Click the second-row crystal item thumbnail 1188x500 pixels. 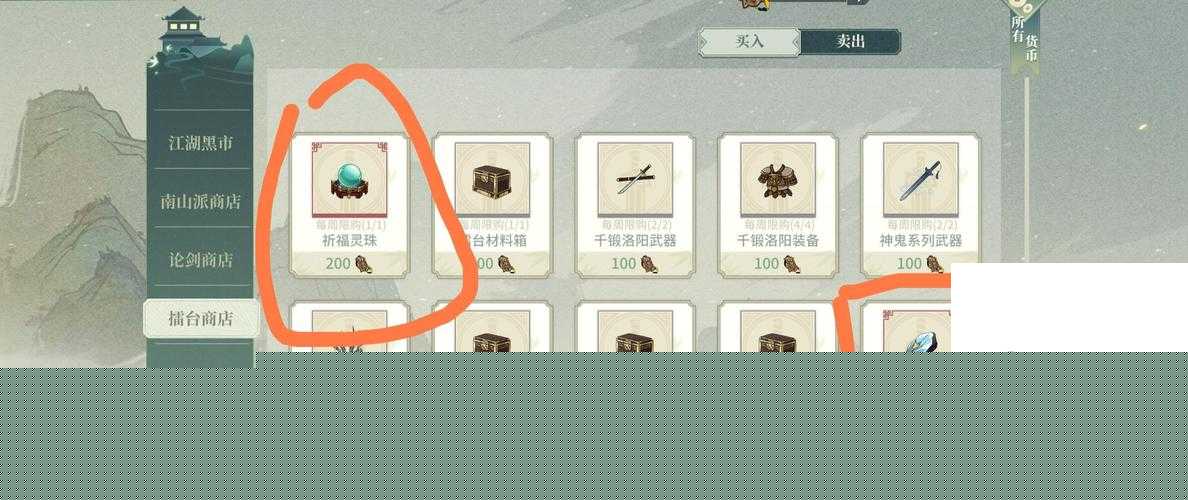(917, 332)
